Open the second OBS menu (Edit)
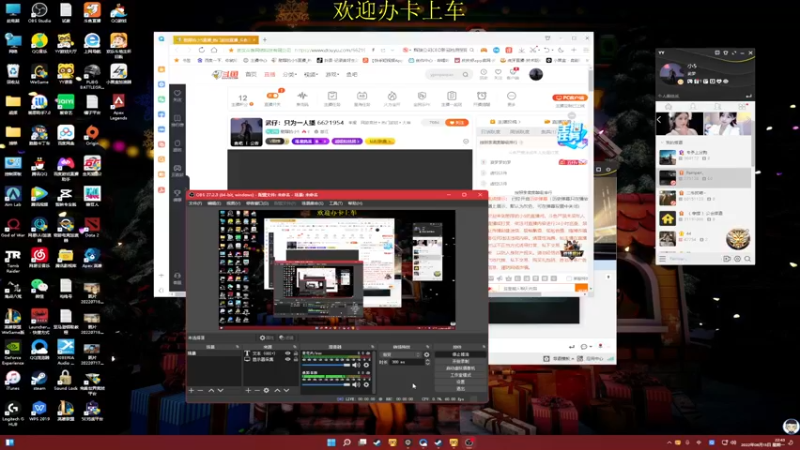The height and width of the screenshot is (450, 800). [214, 203]
